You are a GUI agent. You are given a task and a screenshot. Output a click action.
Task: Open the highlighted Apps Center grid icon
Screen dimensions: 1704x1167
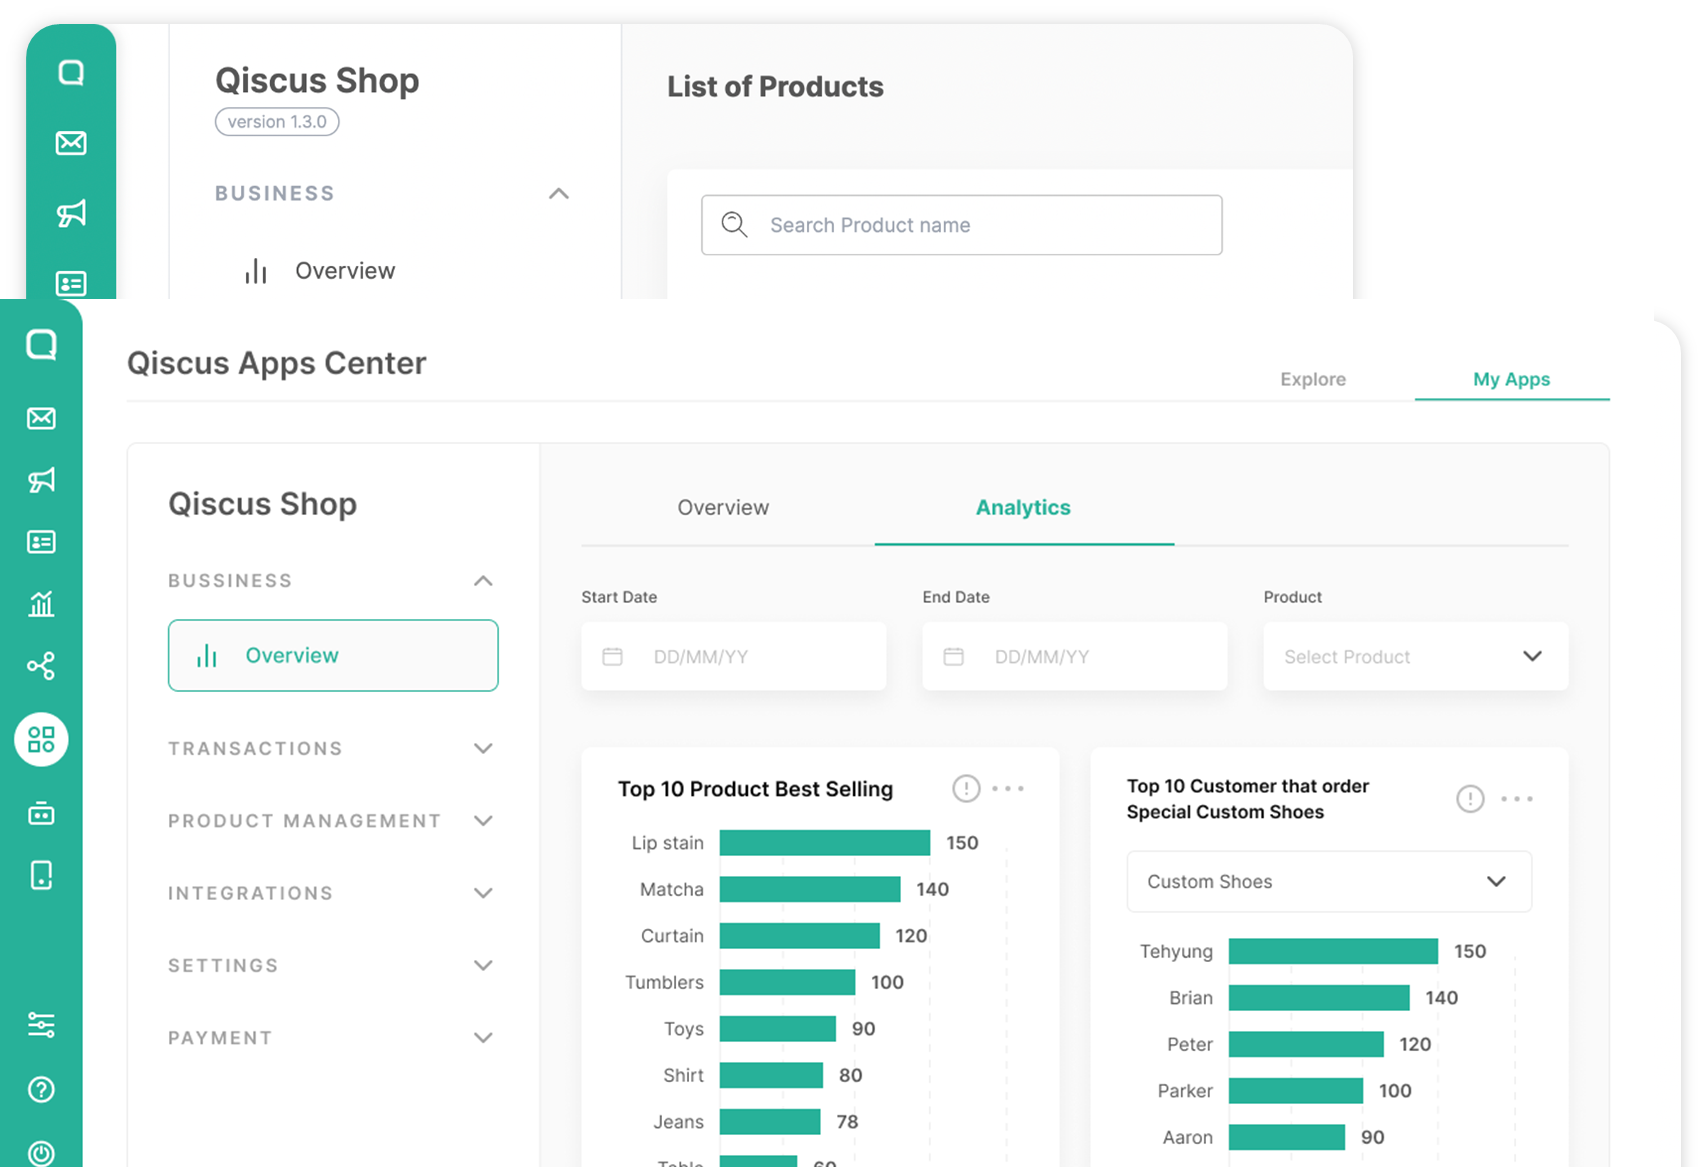(x=41, y=739)
